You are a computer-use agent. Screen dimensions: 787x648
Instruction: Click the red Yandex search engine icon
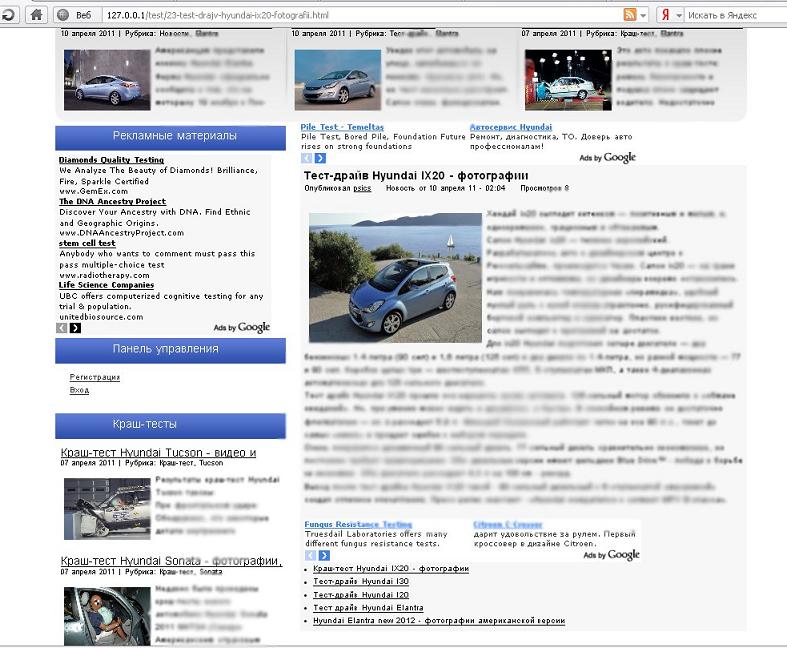(665, 15)
